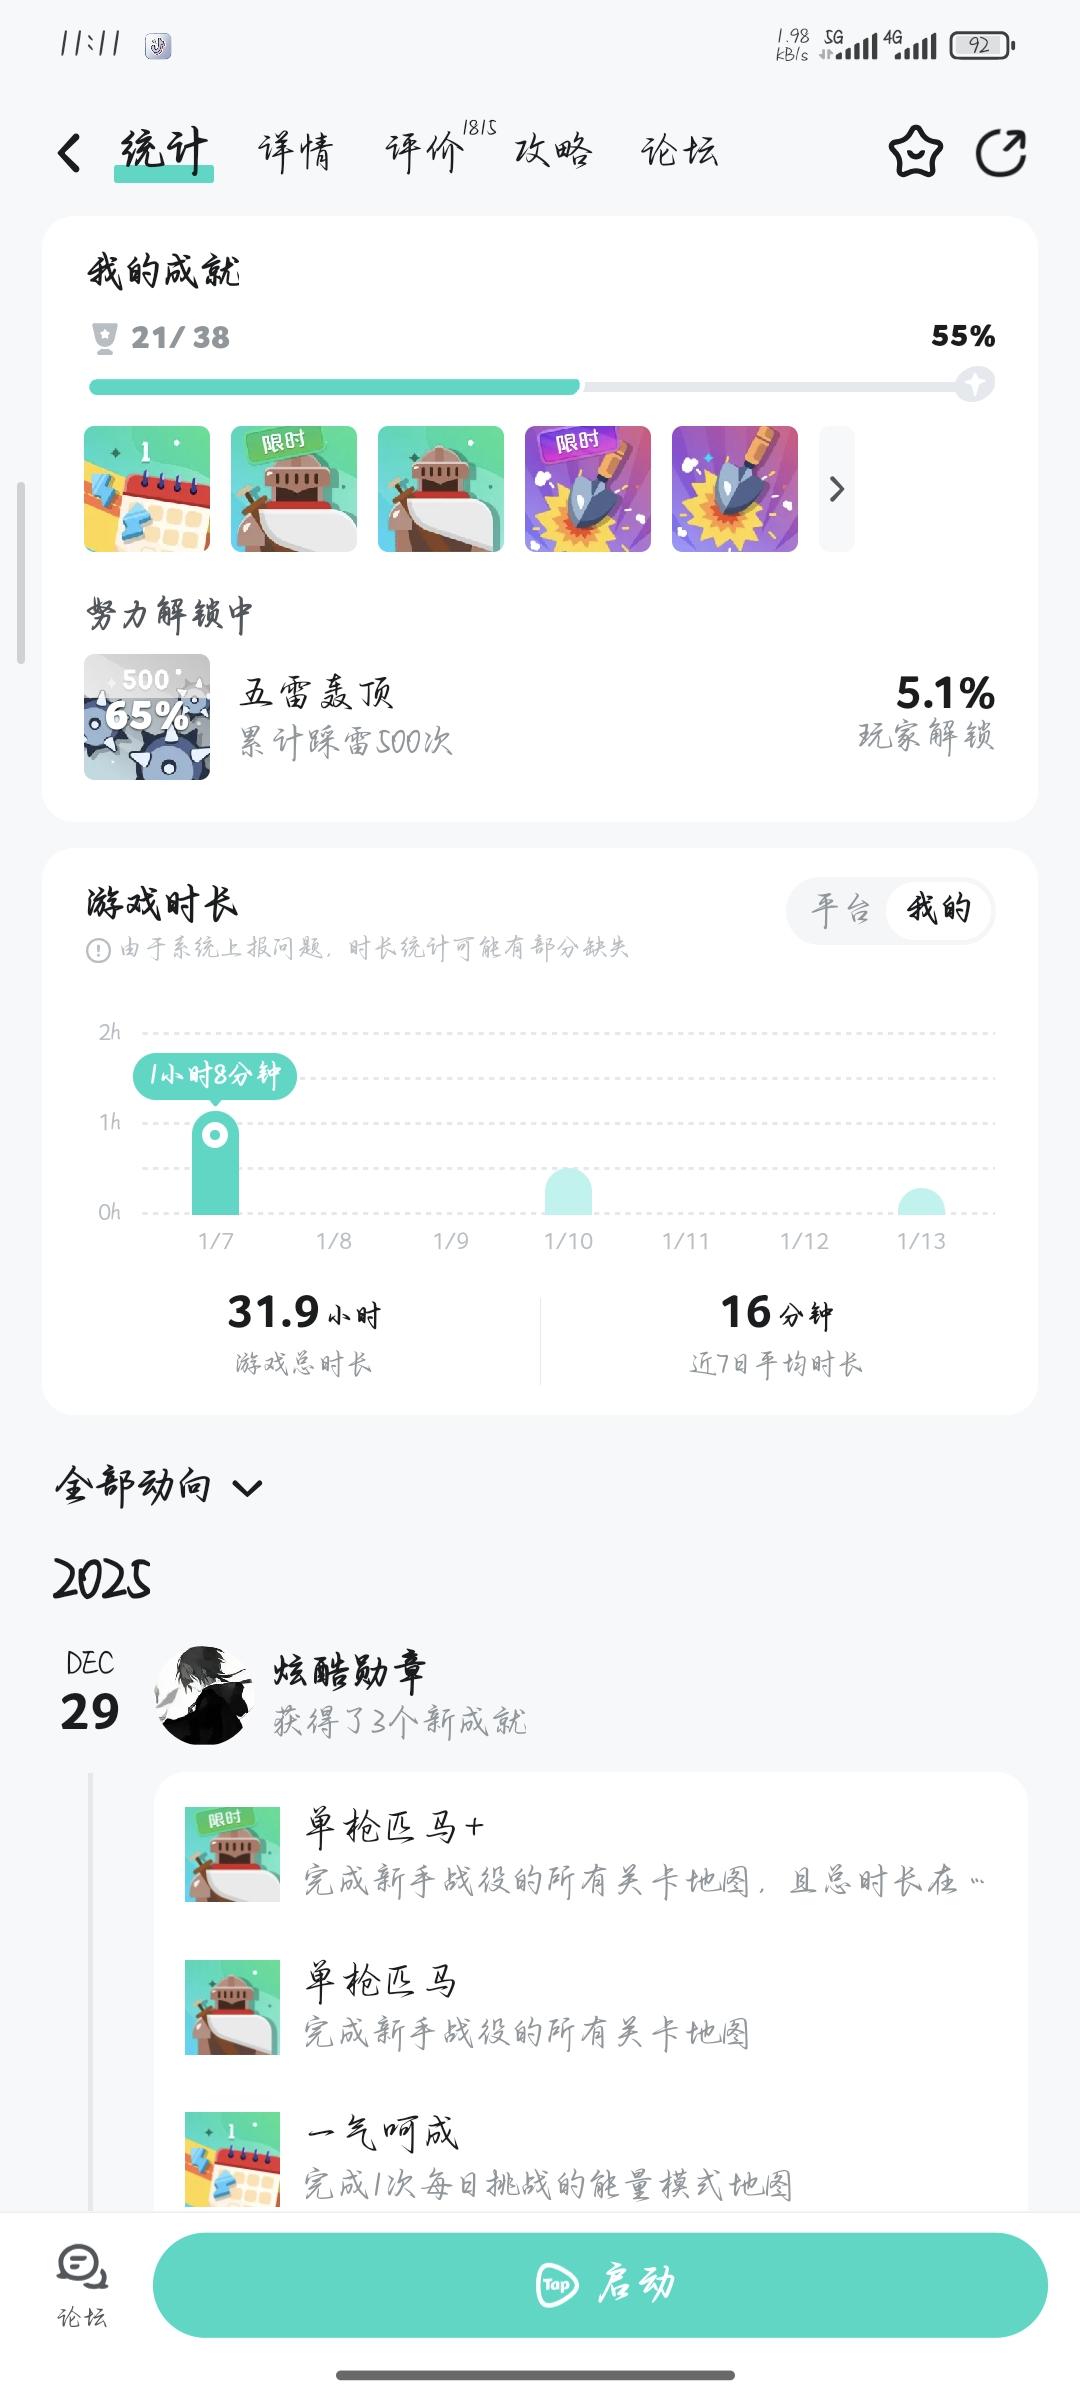Switch to the 详情 tab

tap(295, 153)
